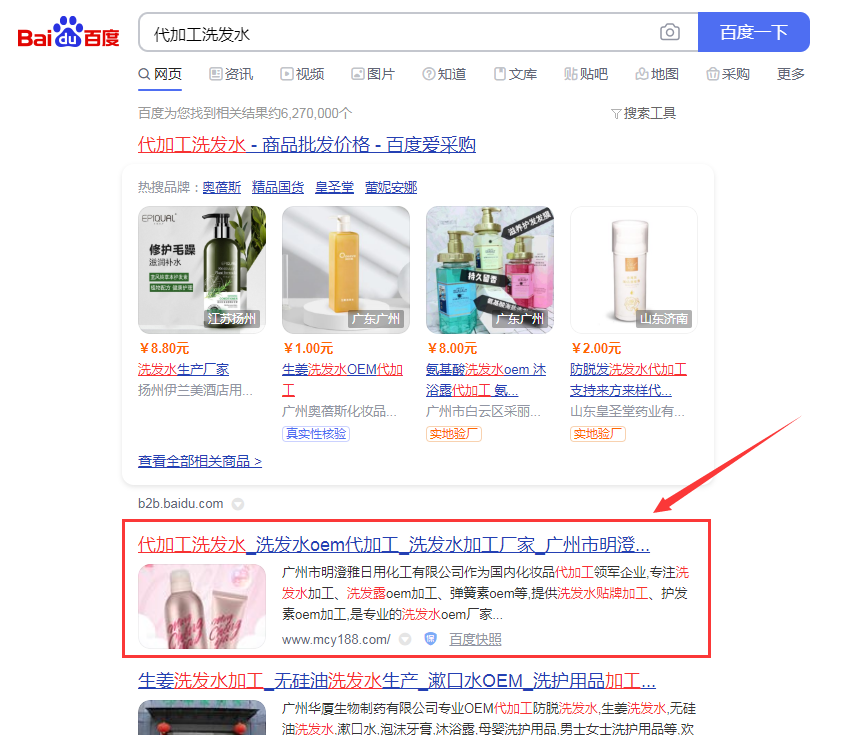Expand dropdown arrow next to b2b.baidu.com
The width and height of the screenshot is (845, 735).
pyautogui.click(x=238, y=504)
